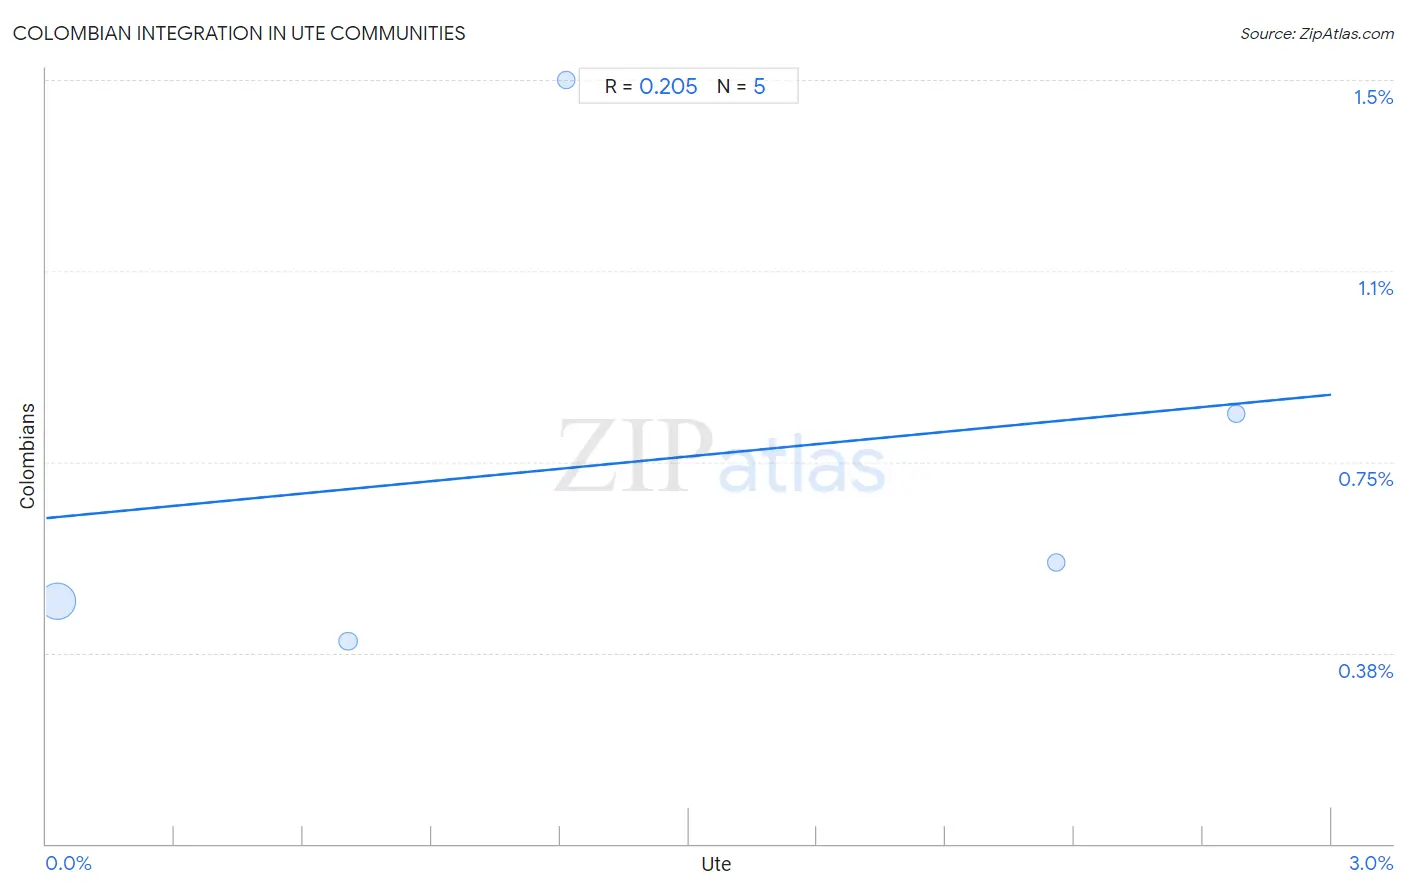
Task: Click the 1.1% y-axis tick label
Action: click(1375, 288)
